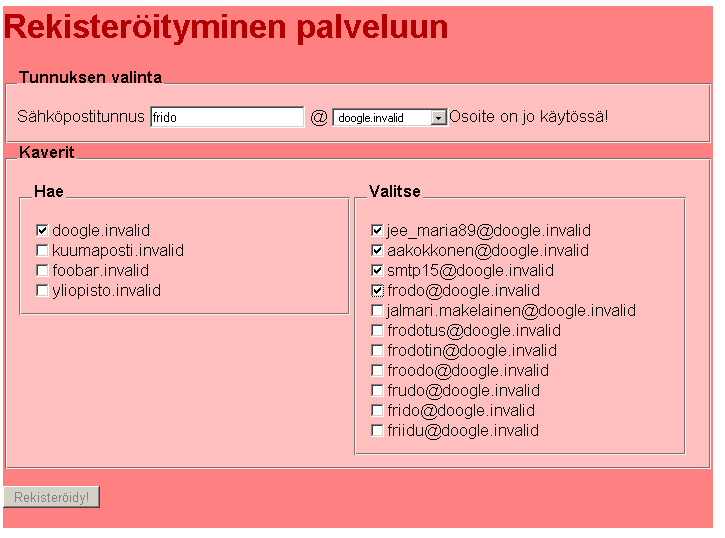This screenshot has width=725, height=538.
Task: Open the doogle.invalid domain dropdown
Action: pos(390,117)
